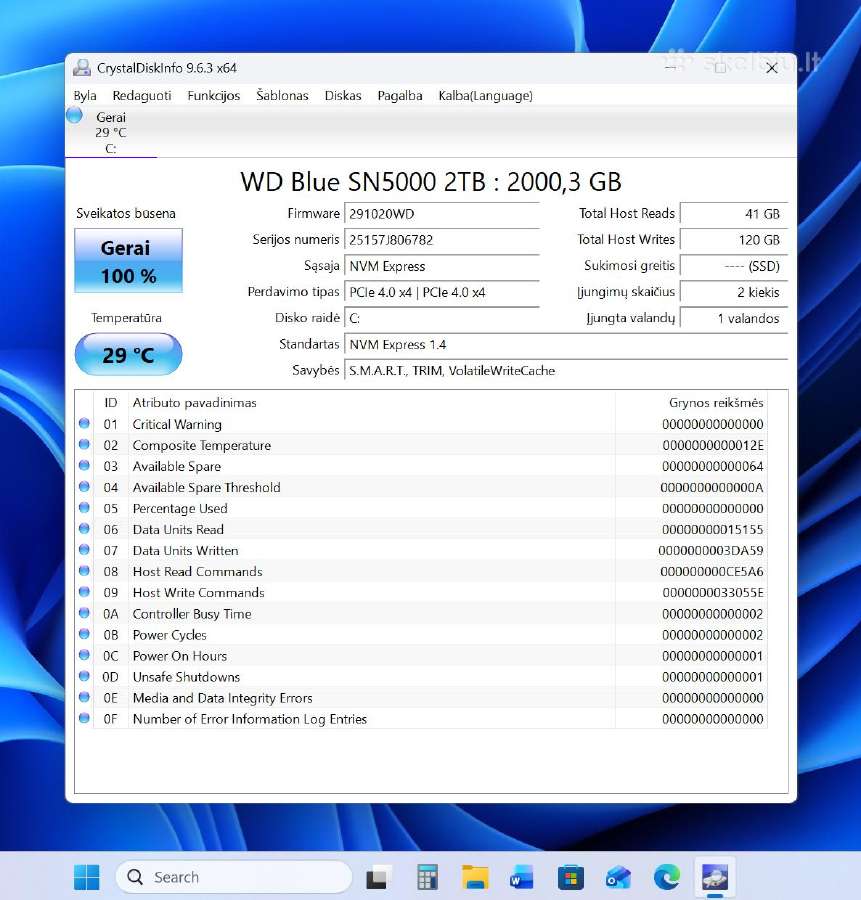Click the Disko raidė field showing C:
Screen dimensions: 861x900
(x=442, y=319)
